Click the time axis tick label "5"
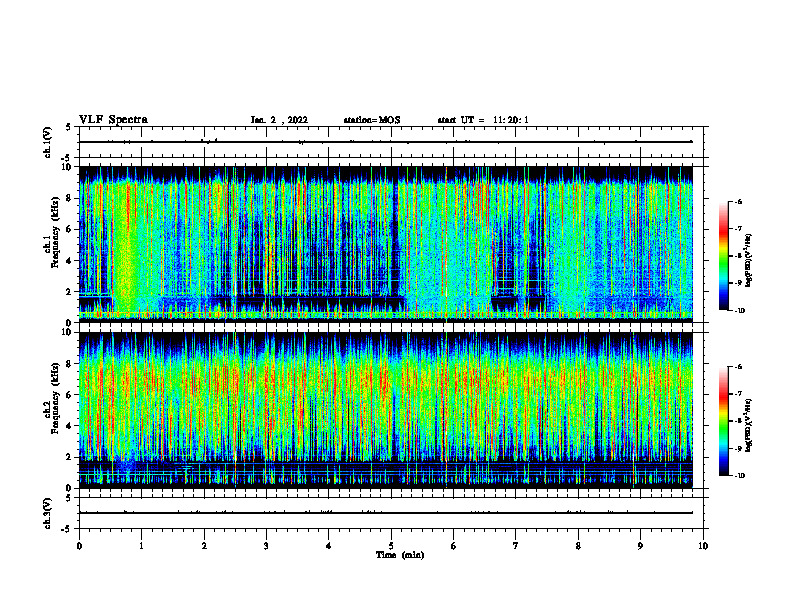 (391, 546)
